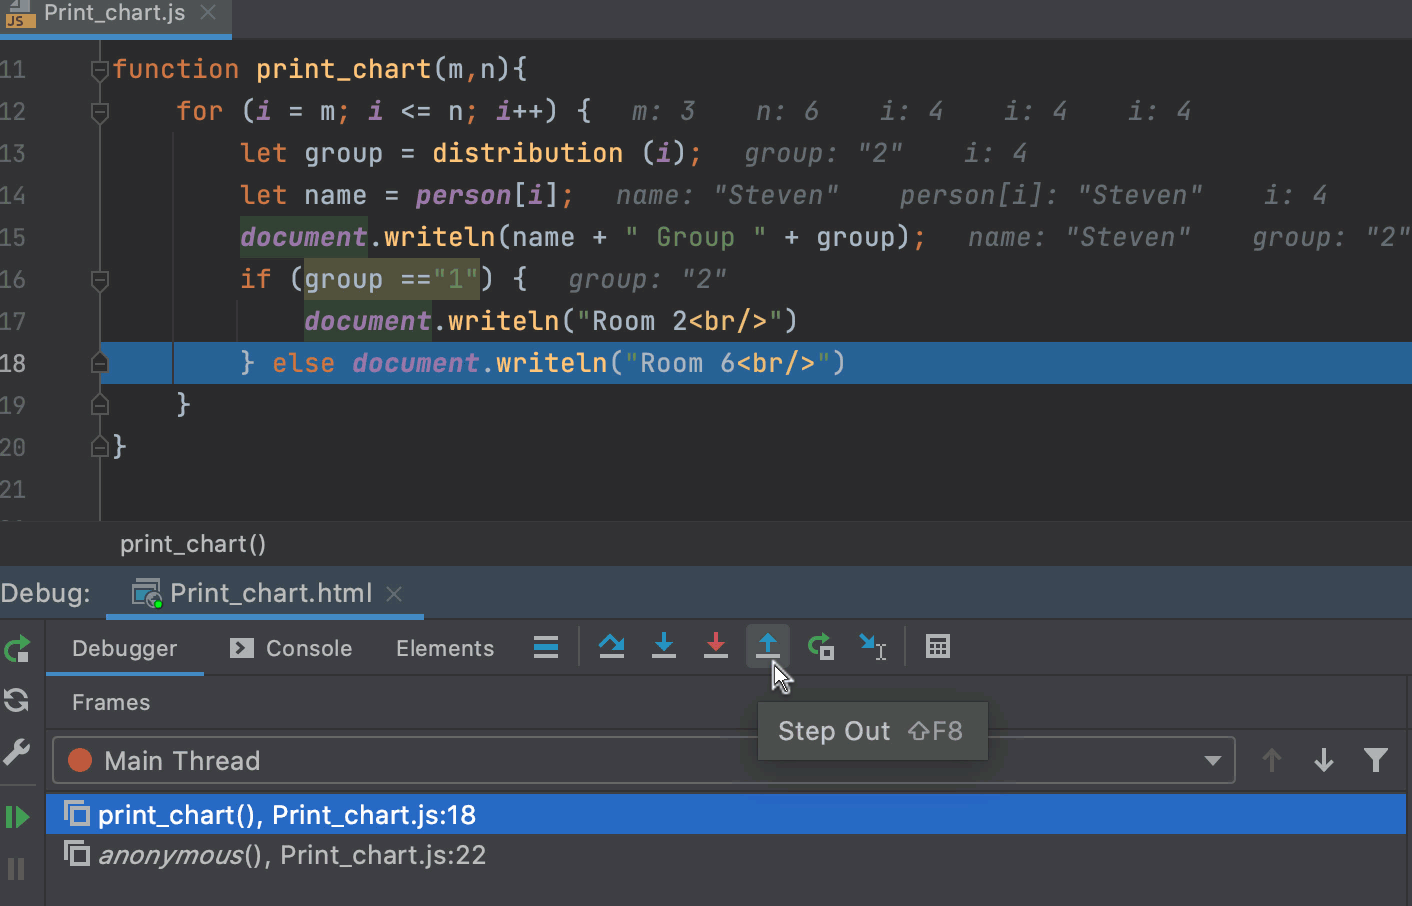Click the reload in browser icon
This screenshot has height=906, width=1412.
point(17,700)
